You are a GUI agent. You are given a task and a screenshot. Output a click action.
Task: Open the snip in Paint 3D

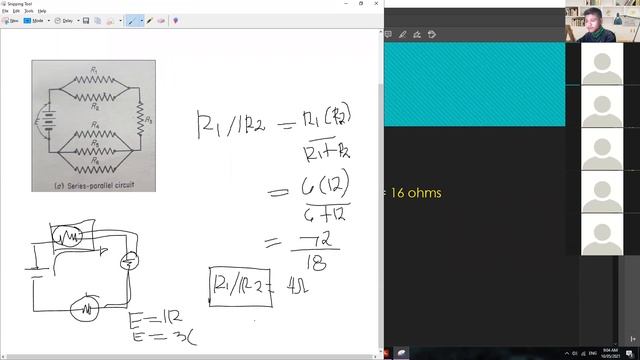176,20
